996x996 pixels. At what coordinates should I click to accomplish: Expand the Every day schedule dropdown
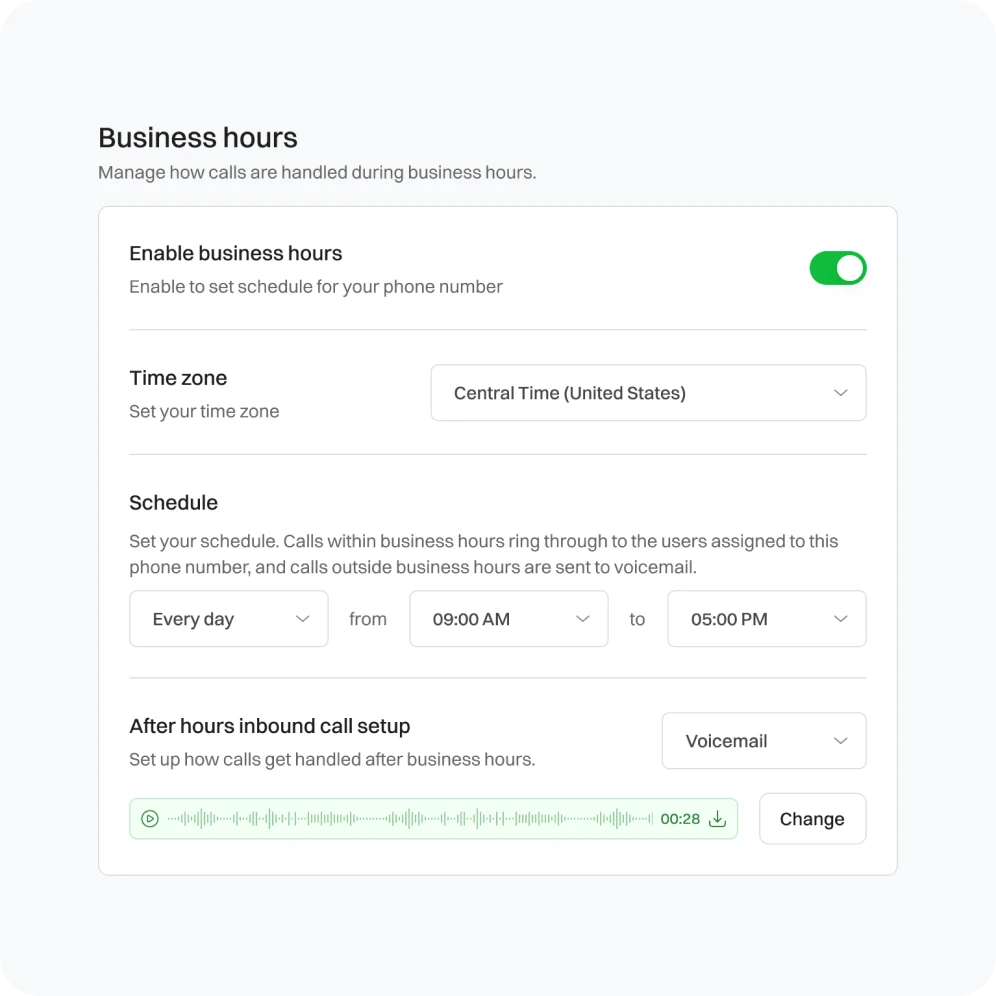(x=228, y=619)
